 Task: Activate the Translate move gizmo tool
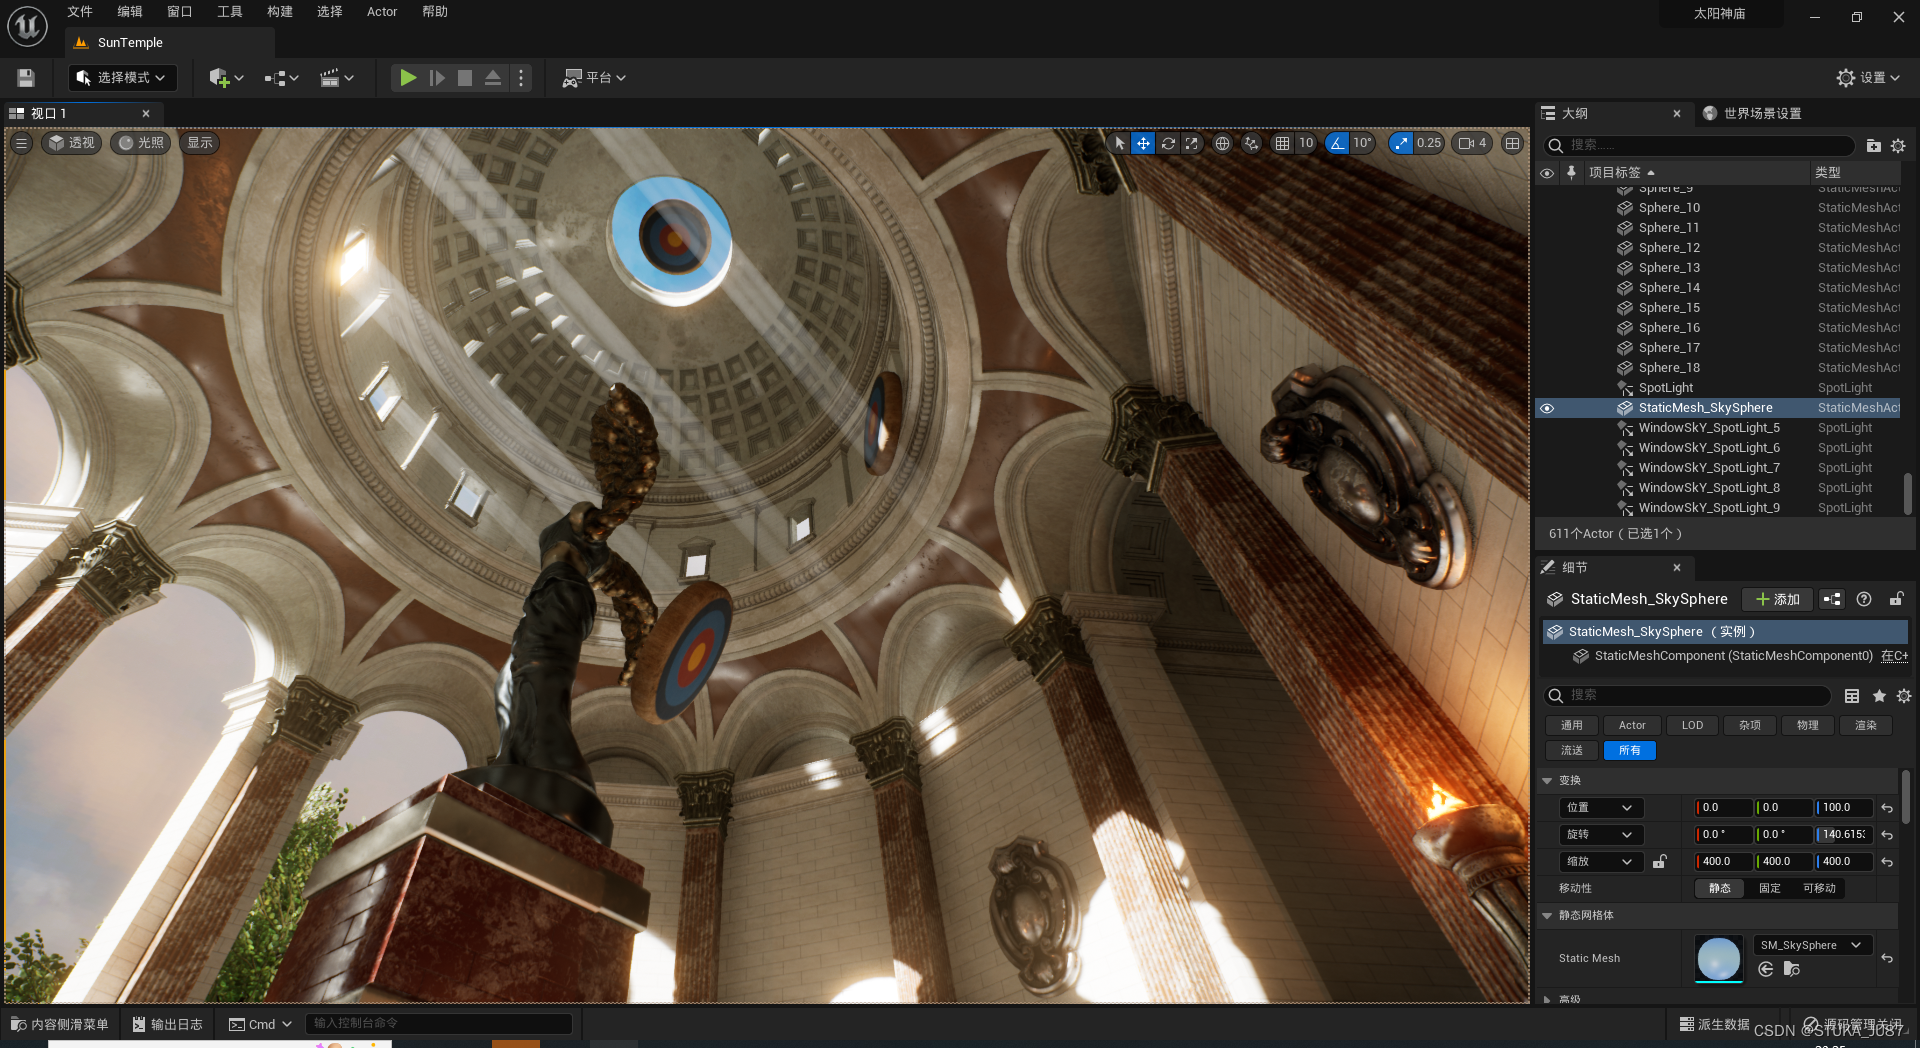1143,143
